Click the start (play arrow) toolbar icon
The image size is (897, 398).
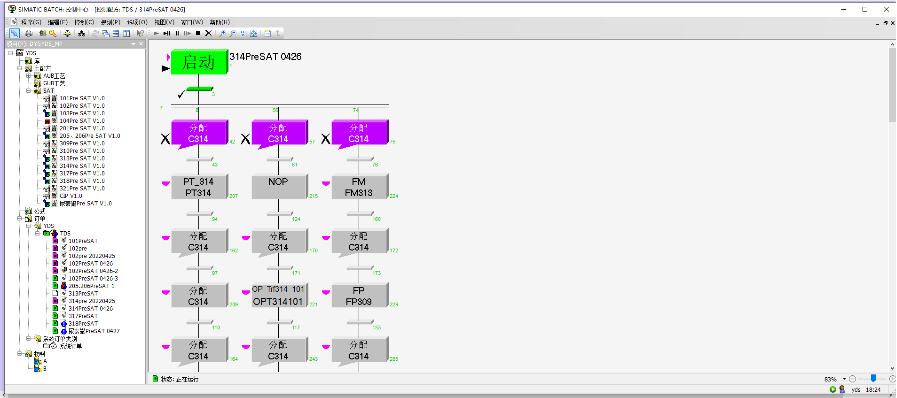point(156,33)
